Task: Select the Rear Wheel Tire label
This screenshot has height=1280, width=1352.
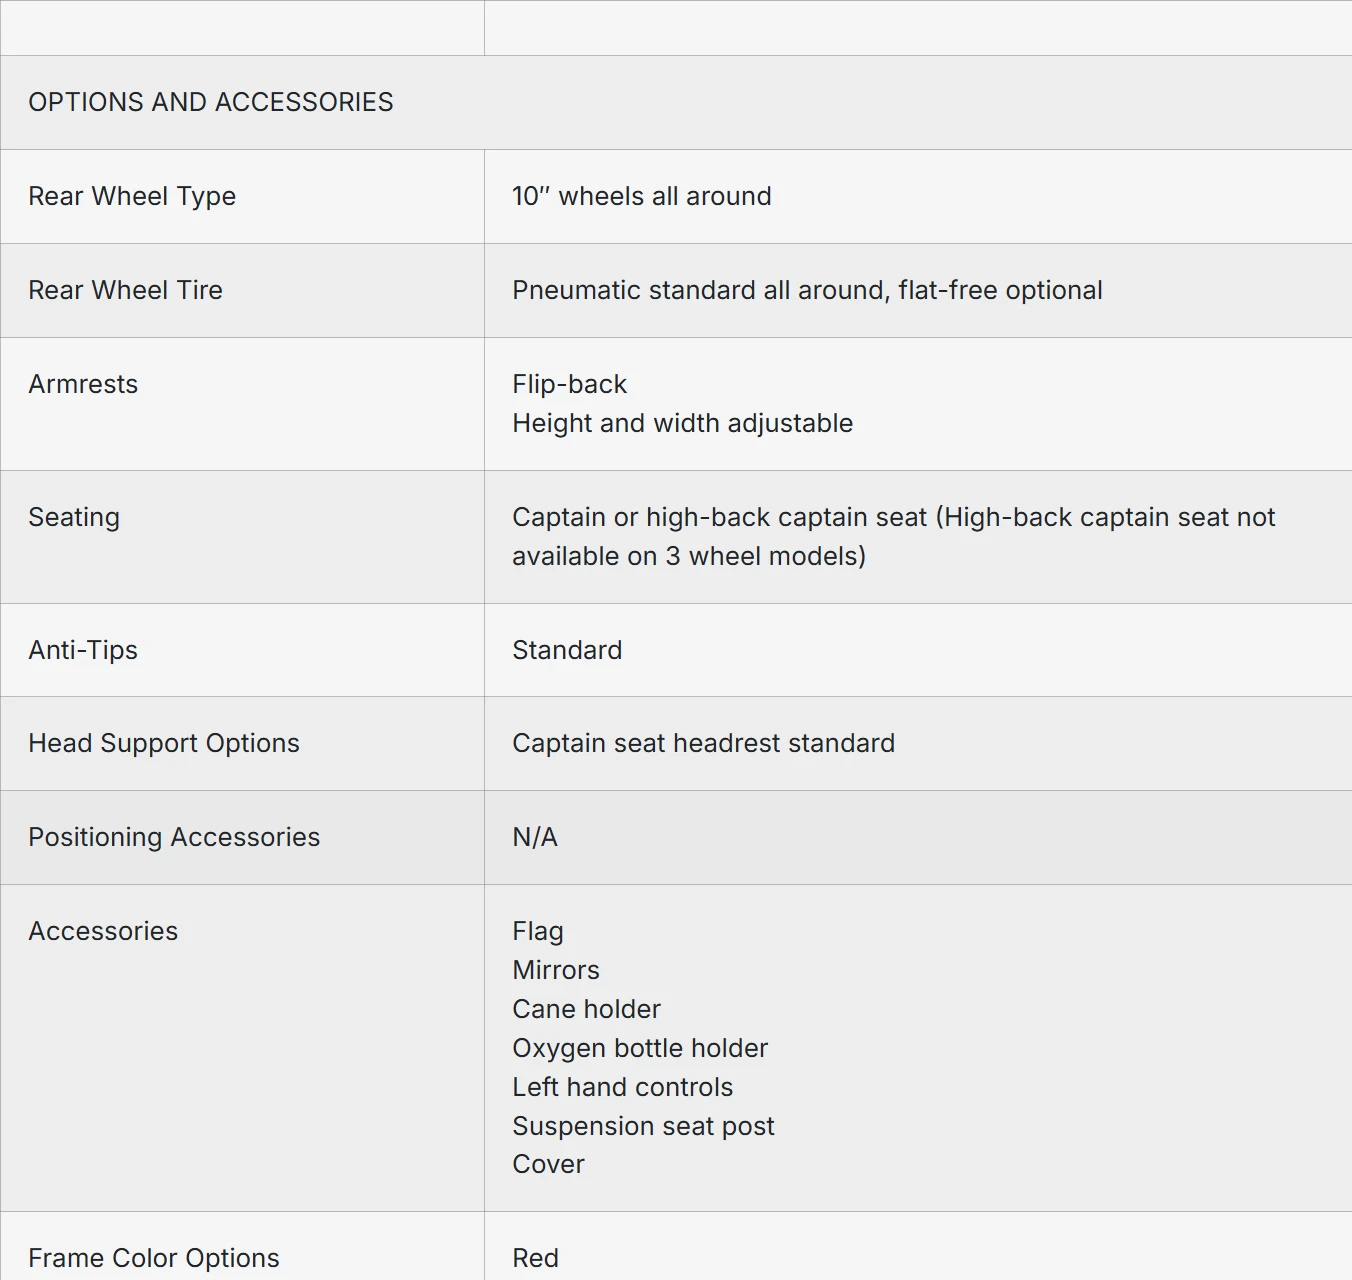Action: 126,290
